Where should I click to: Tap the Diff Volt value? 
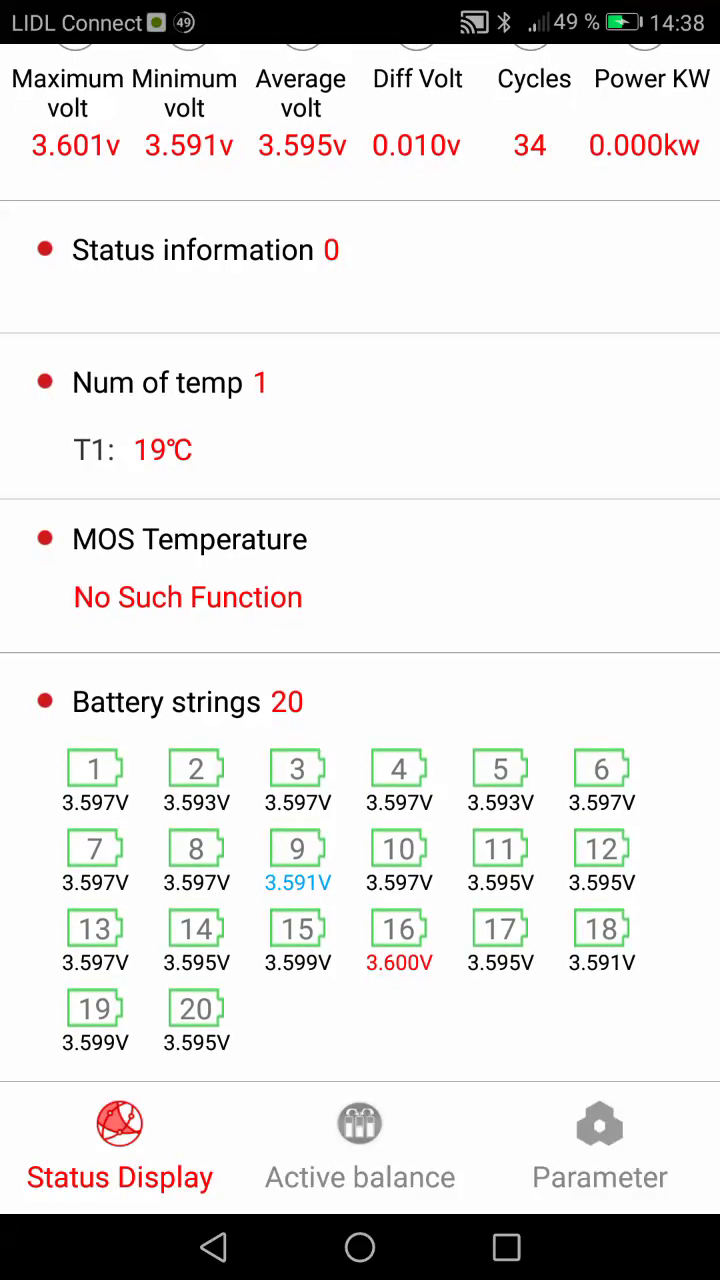pyautogui.click(x=416, y=146)
